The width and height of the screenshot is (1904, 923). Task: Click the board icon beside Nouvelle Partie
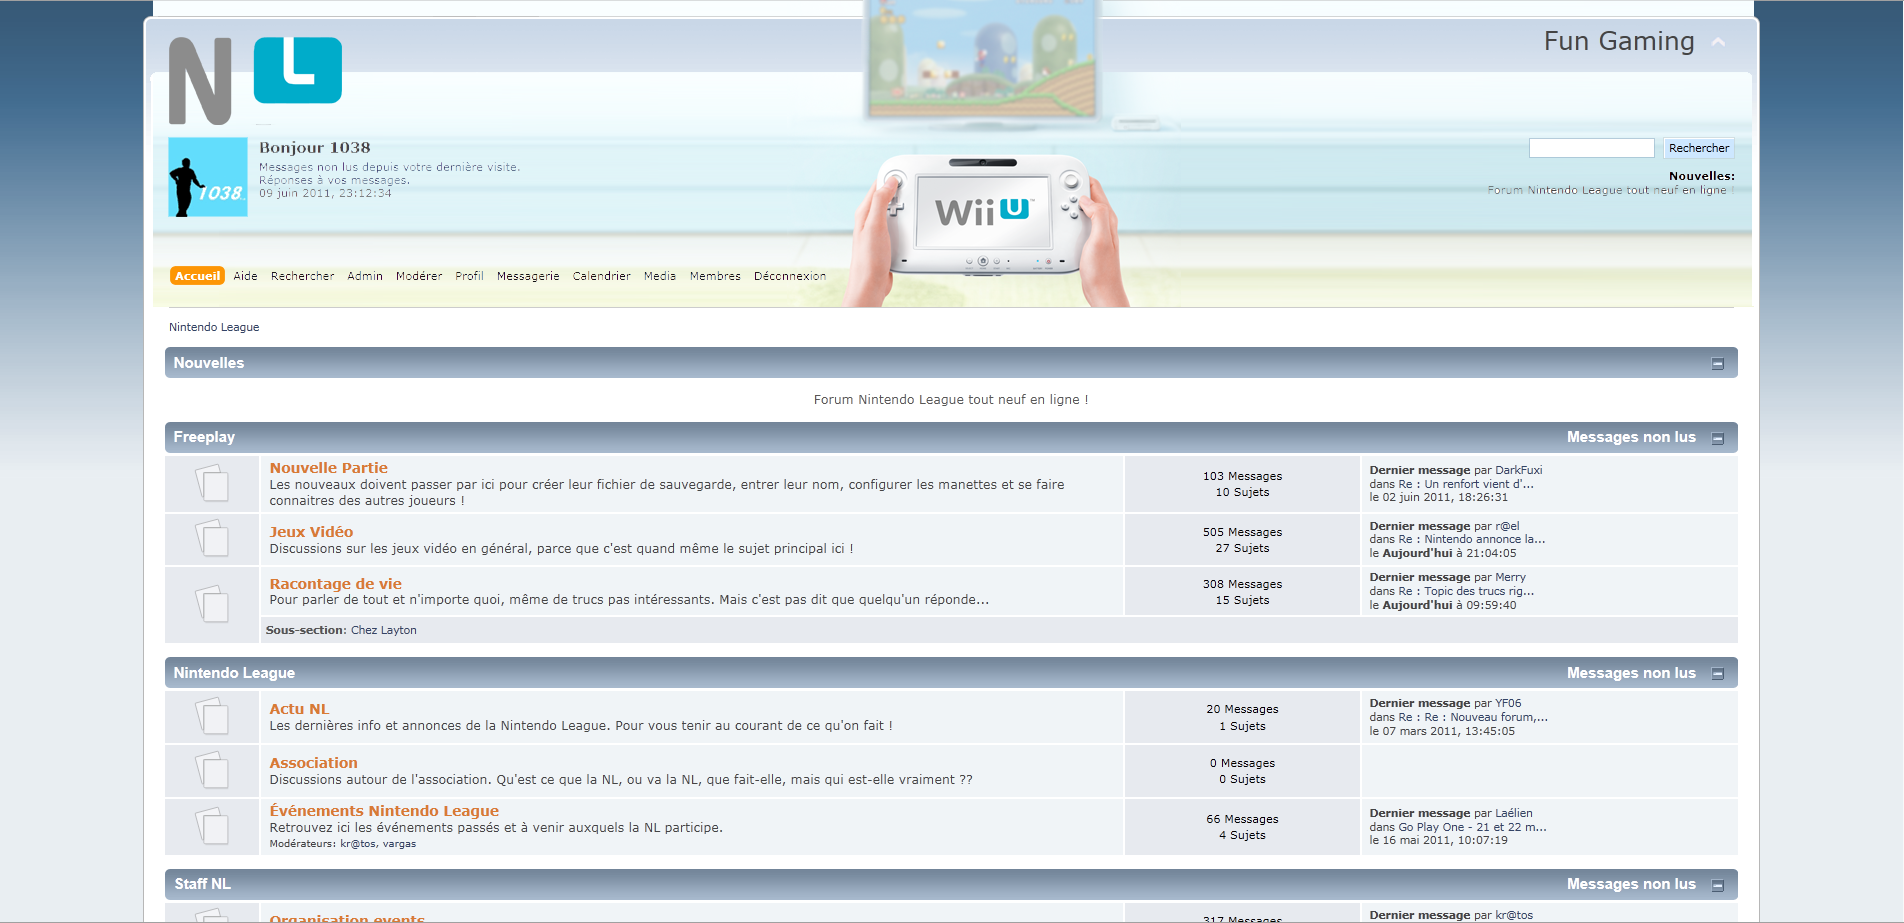click(211, 484)
